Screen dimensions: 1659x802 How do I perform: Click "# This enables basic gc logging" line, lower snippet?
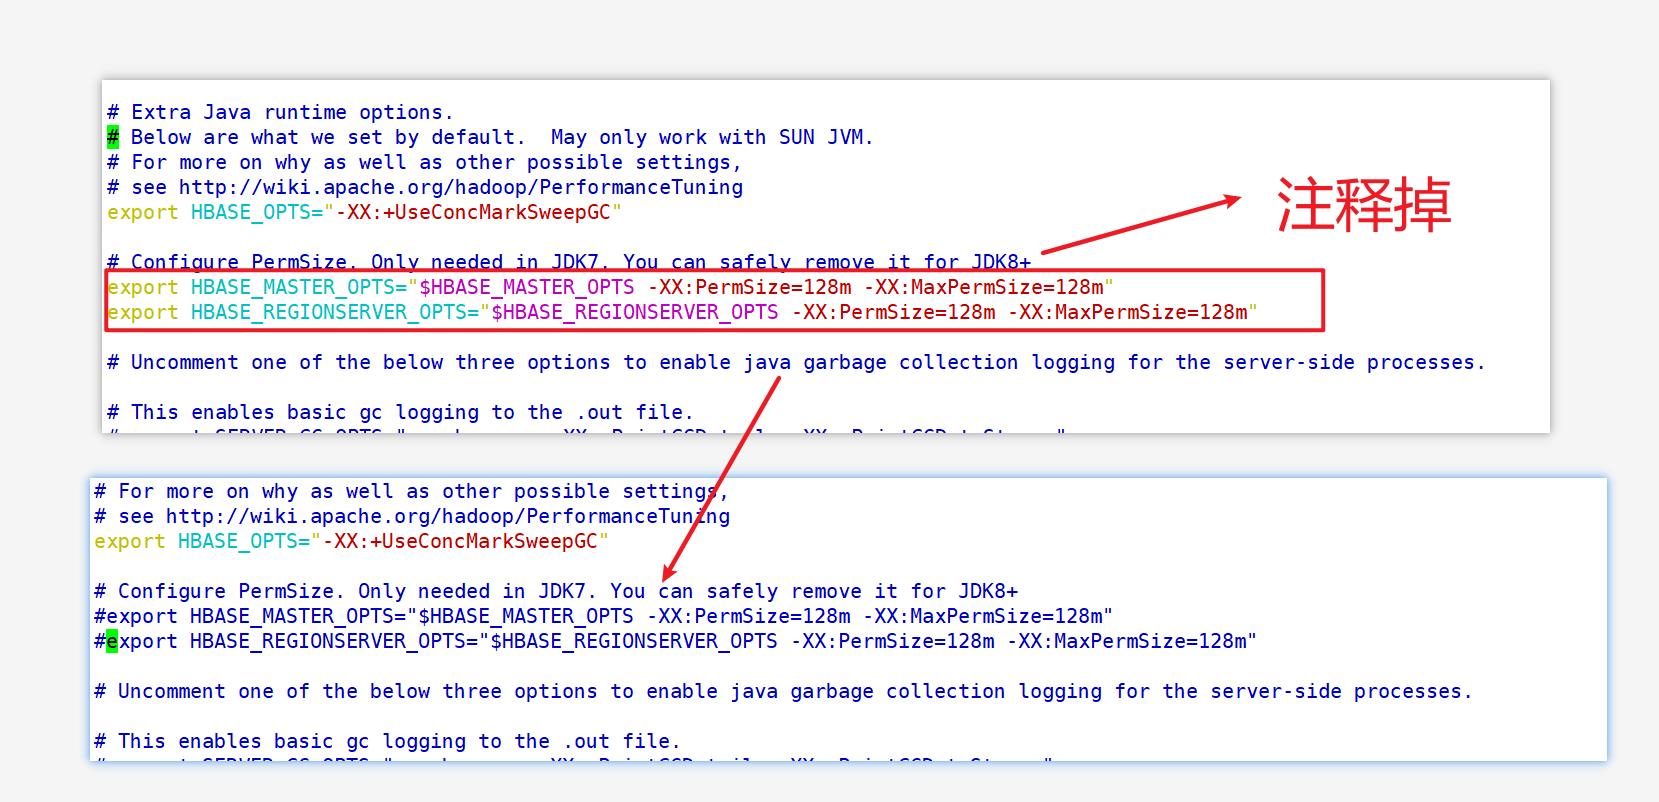[387, 741]
